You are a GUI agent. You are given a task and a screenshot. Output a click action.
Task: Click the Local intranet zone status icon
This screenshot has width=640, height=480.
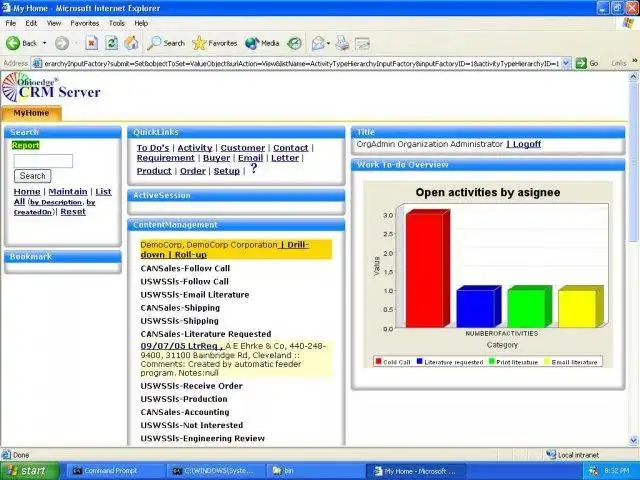coord(551,454)
